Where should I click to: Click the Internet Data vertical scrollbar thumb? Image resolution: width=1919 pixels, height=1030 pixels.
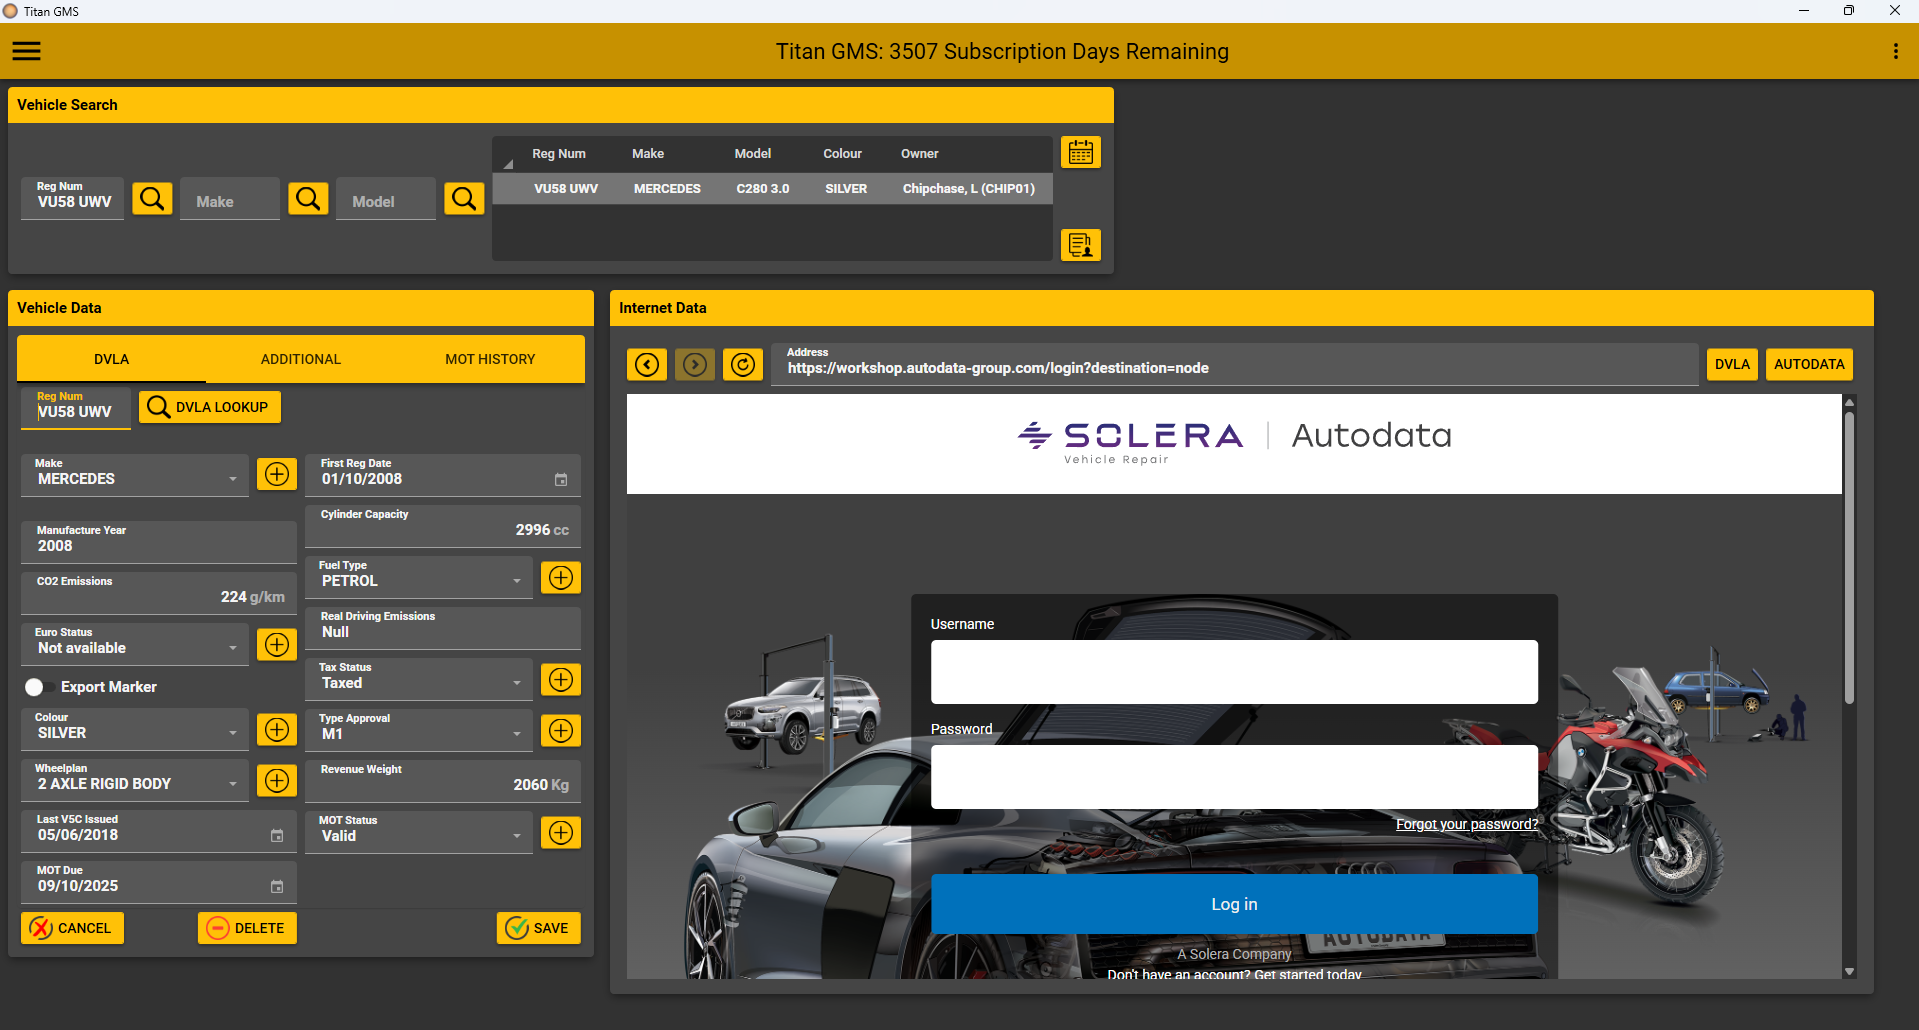pyautogui.click(x=1849, y=556)
